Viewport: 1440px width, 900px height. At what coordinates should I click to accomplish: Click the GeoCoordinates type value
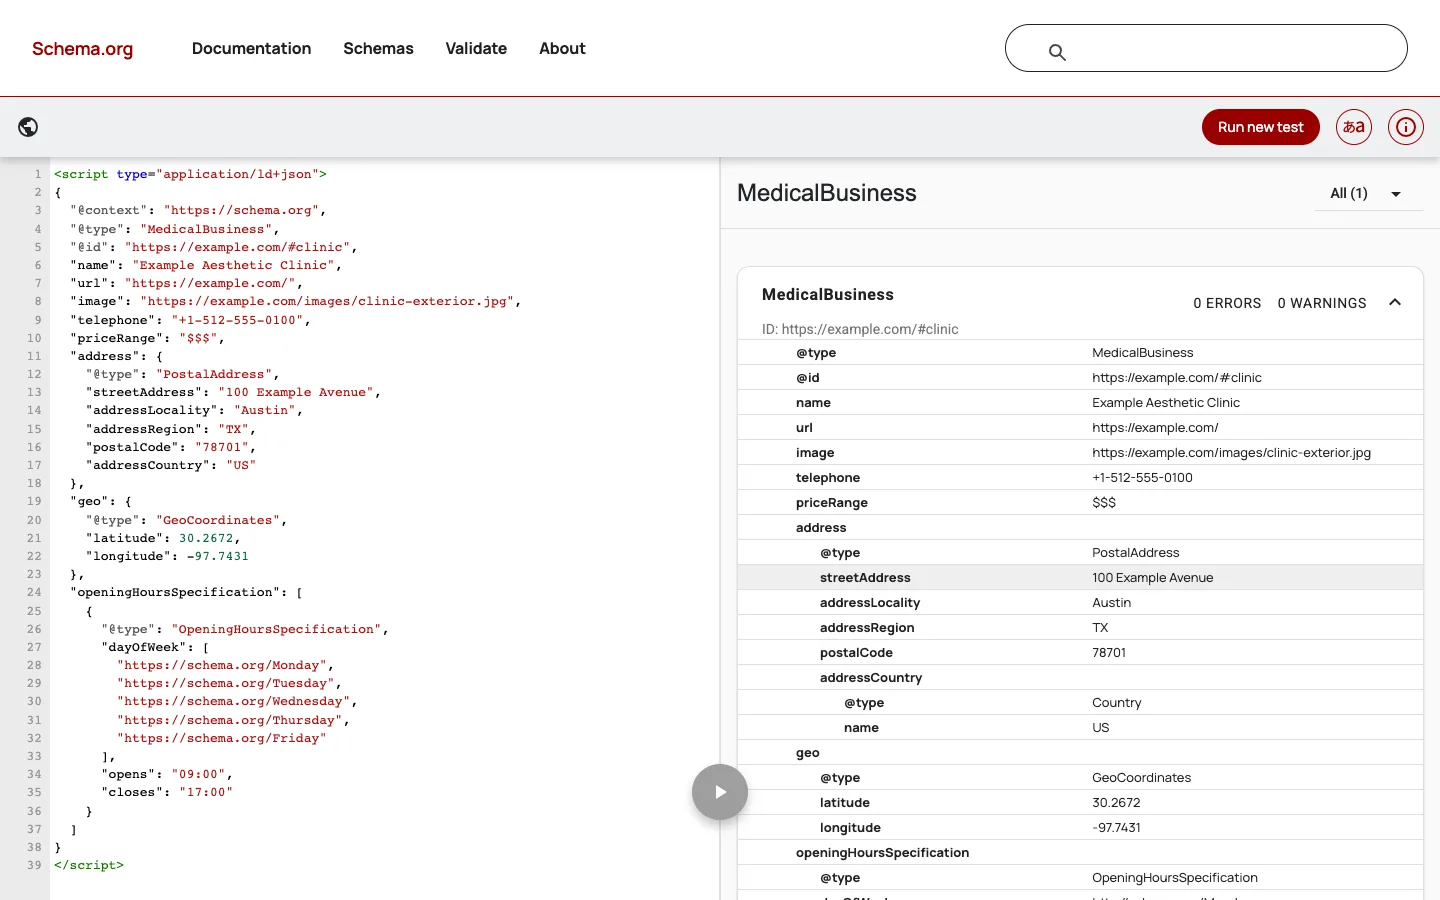click(1142, 777)
